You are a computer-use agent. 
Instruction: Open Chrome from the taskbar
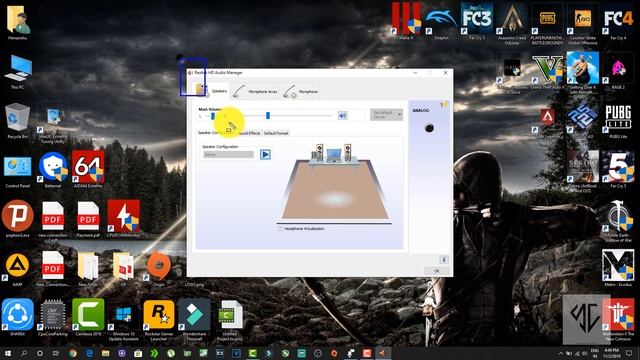tap(73, 353)
